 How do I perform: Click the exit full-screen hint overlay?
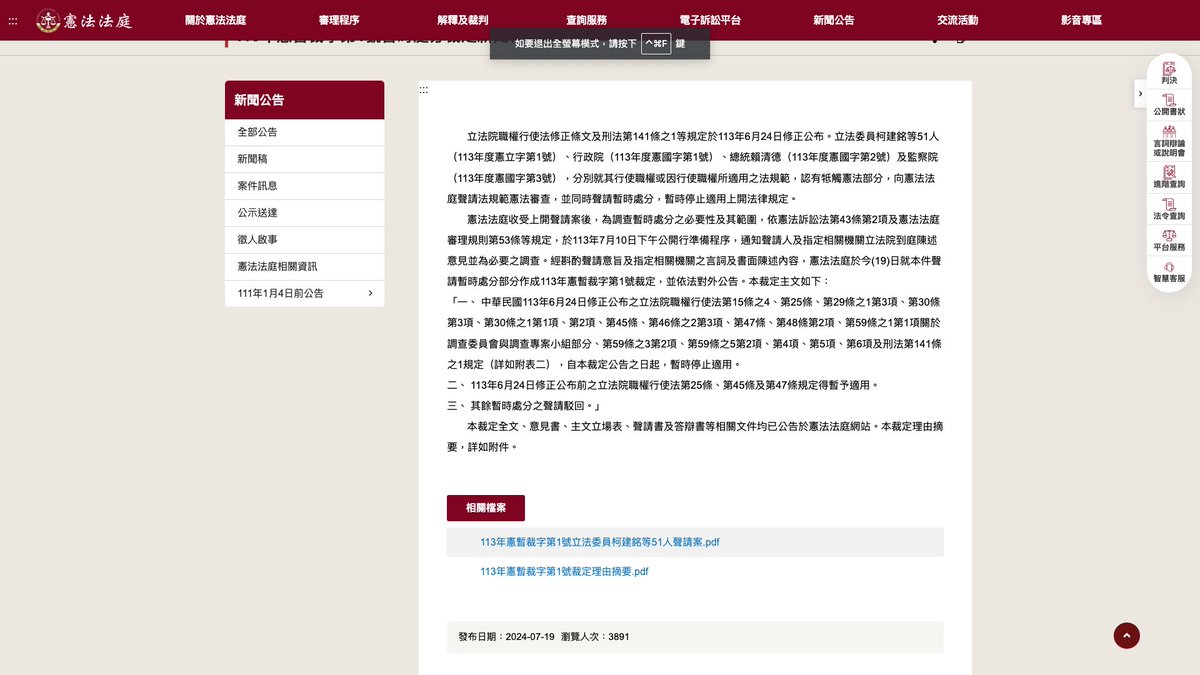click(x=600, y=44)
